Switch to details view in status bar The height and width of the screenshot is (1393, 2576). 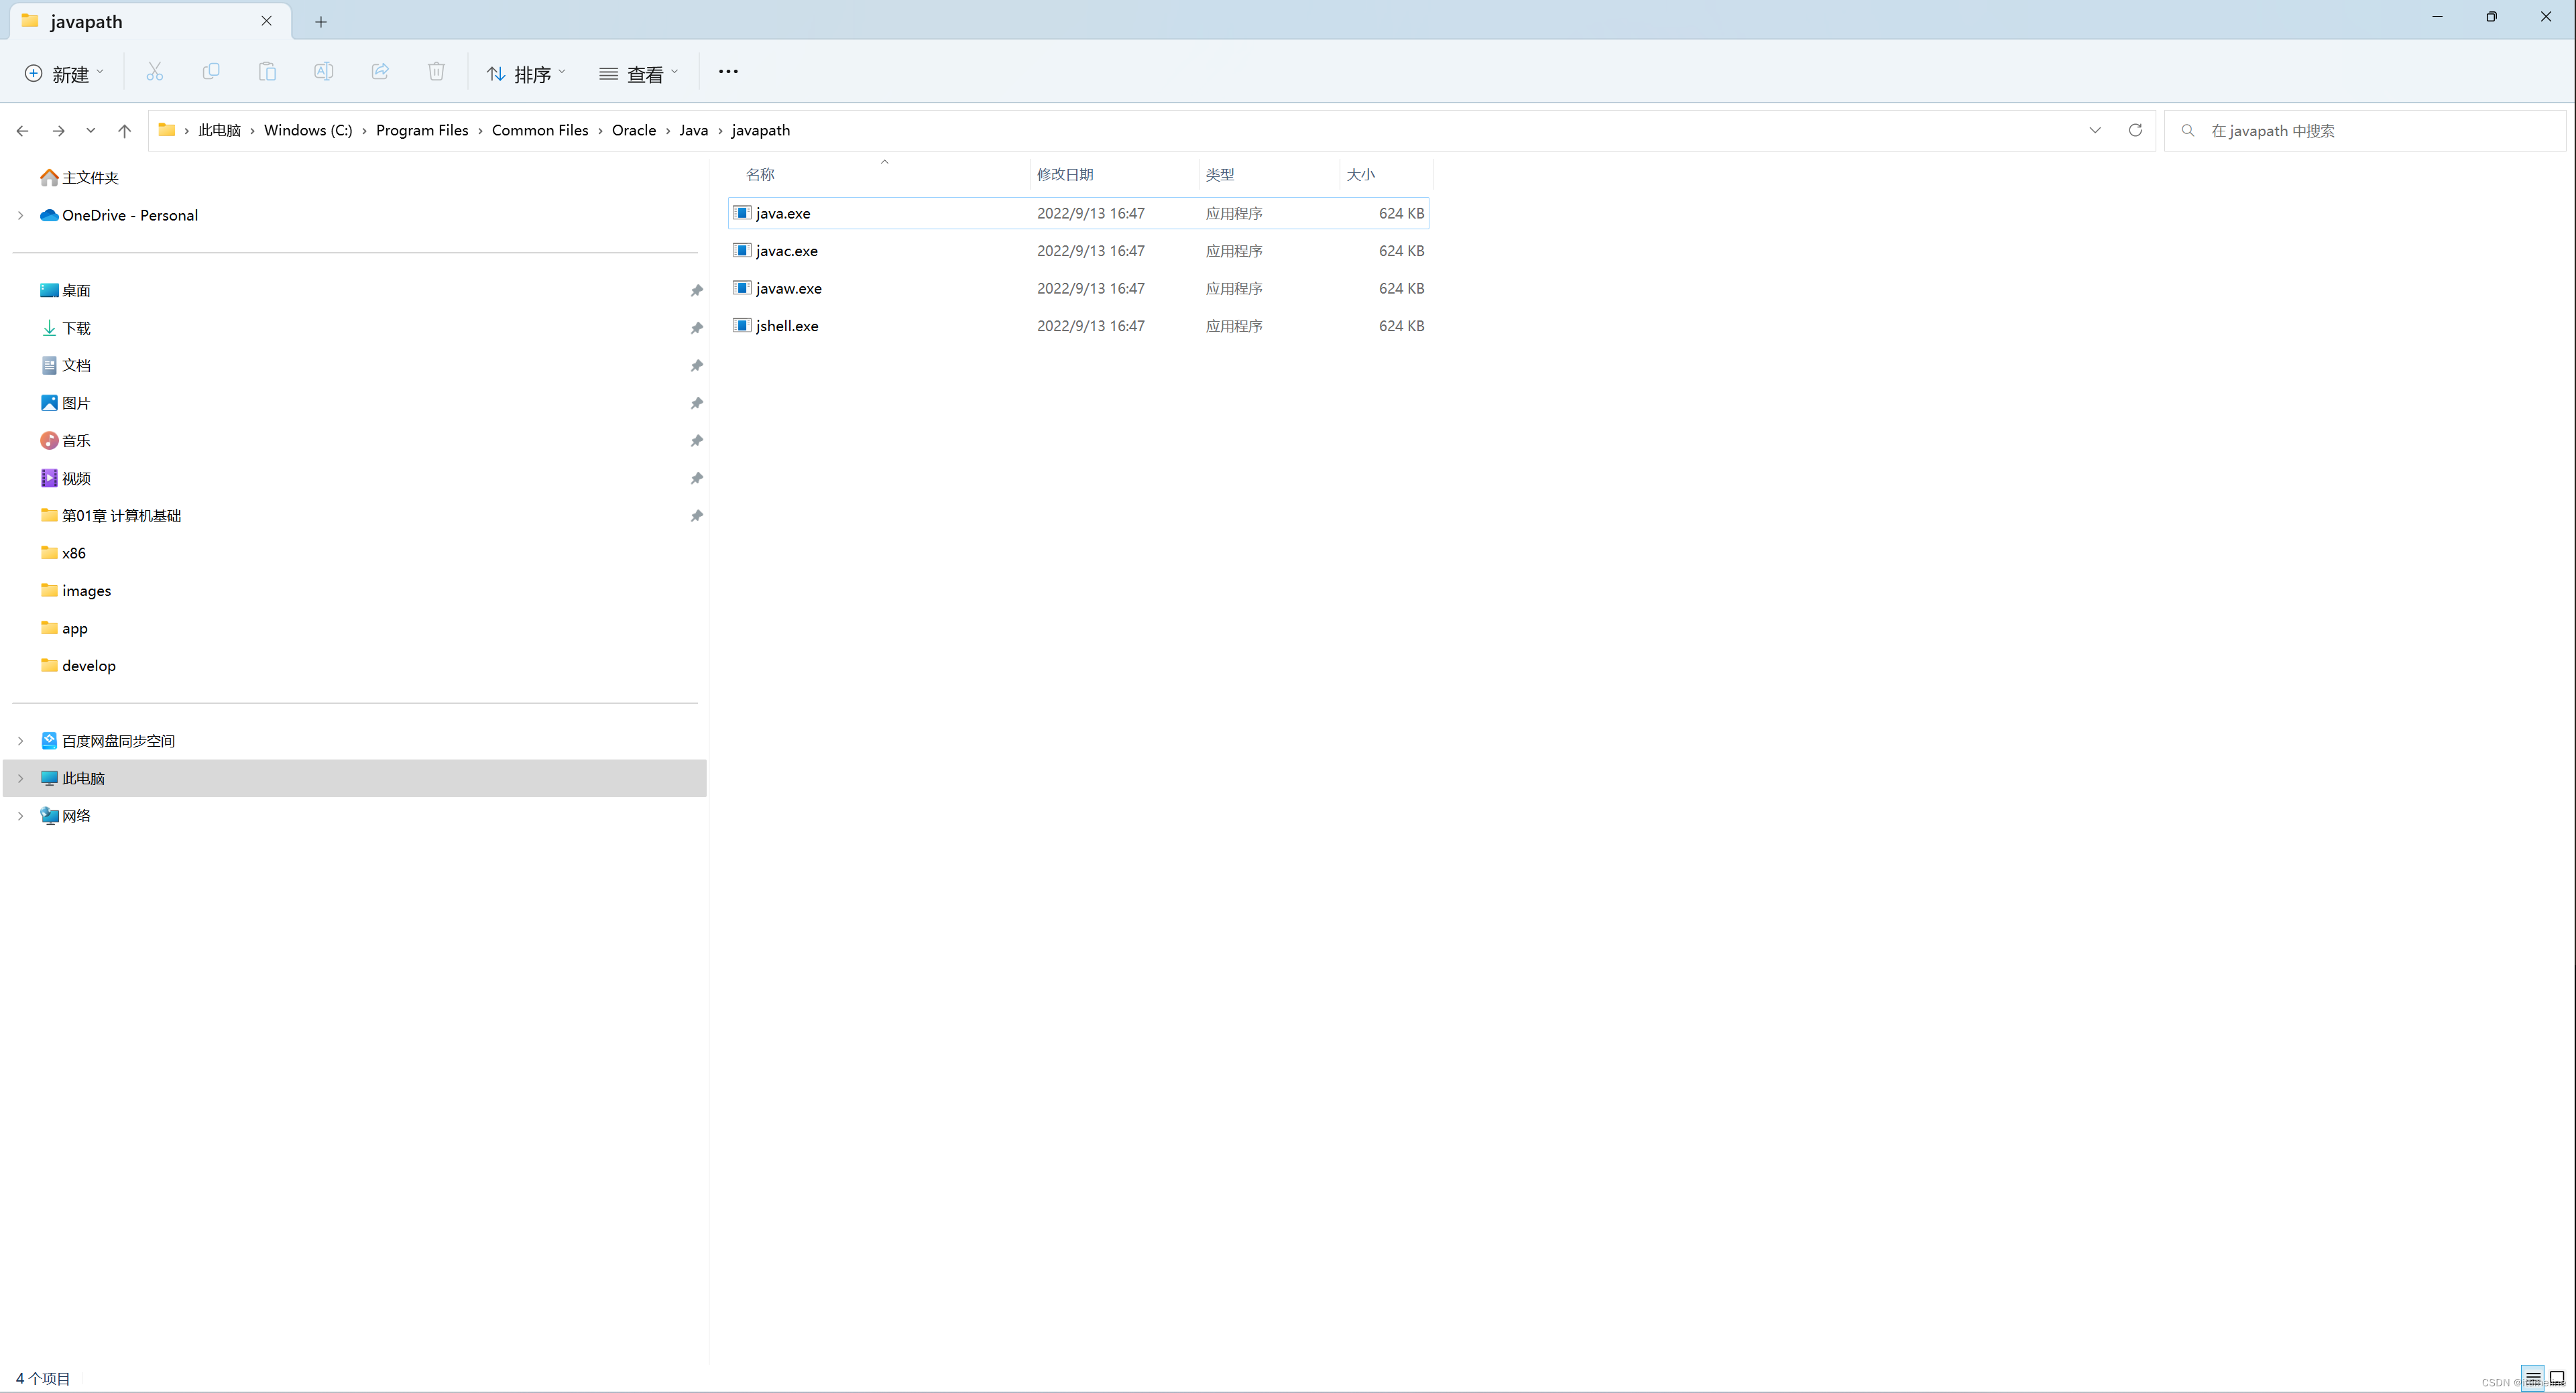coord(2532,1378)
